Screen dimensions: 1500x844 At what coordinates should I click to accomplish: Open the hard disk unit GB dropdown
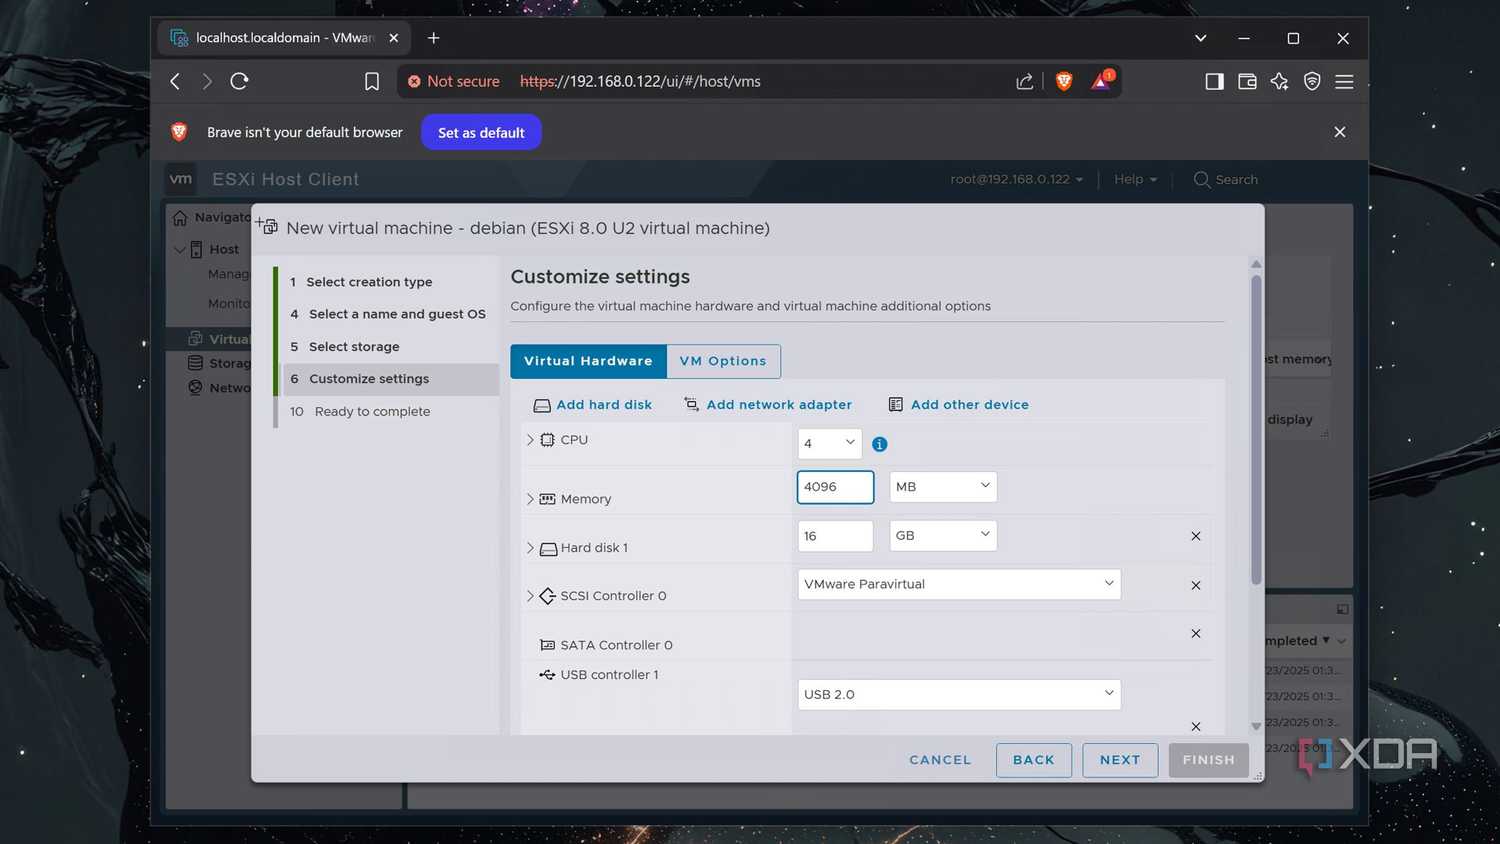click(943, 536)
